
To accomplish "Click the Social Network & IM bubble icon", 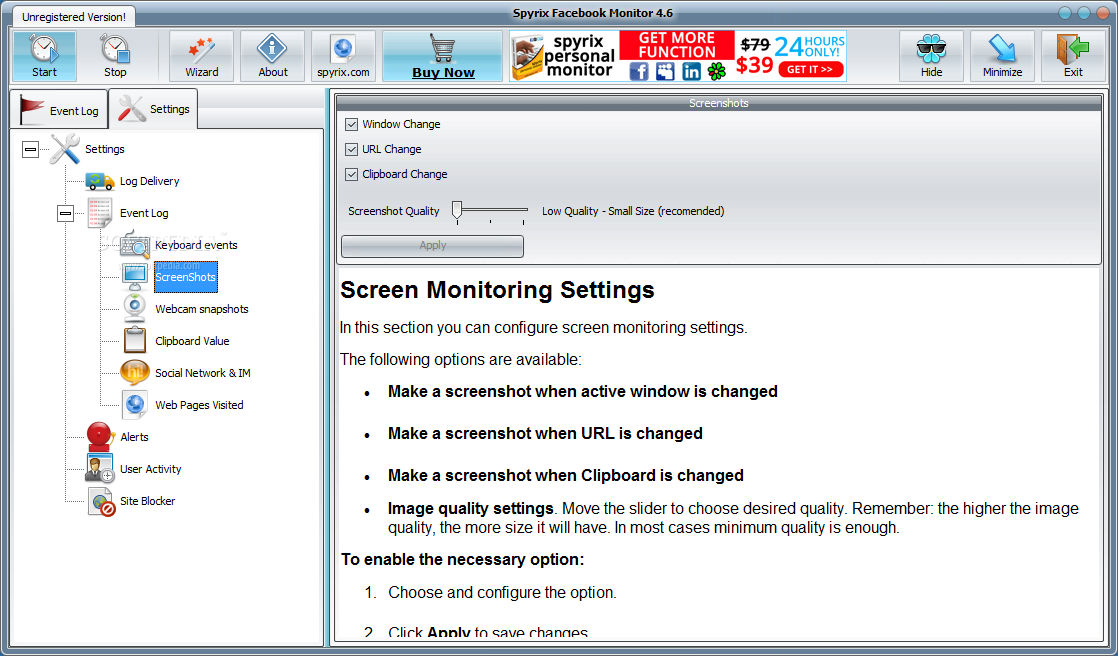I will [x=135, y=372].
